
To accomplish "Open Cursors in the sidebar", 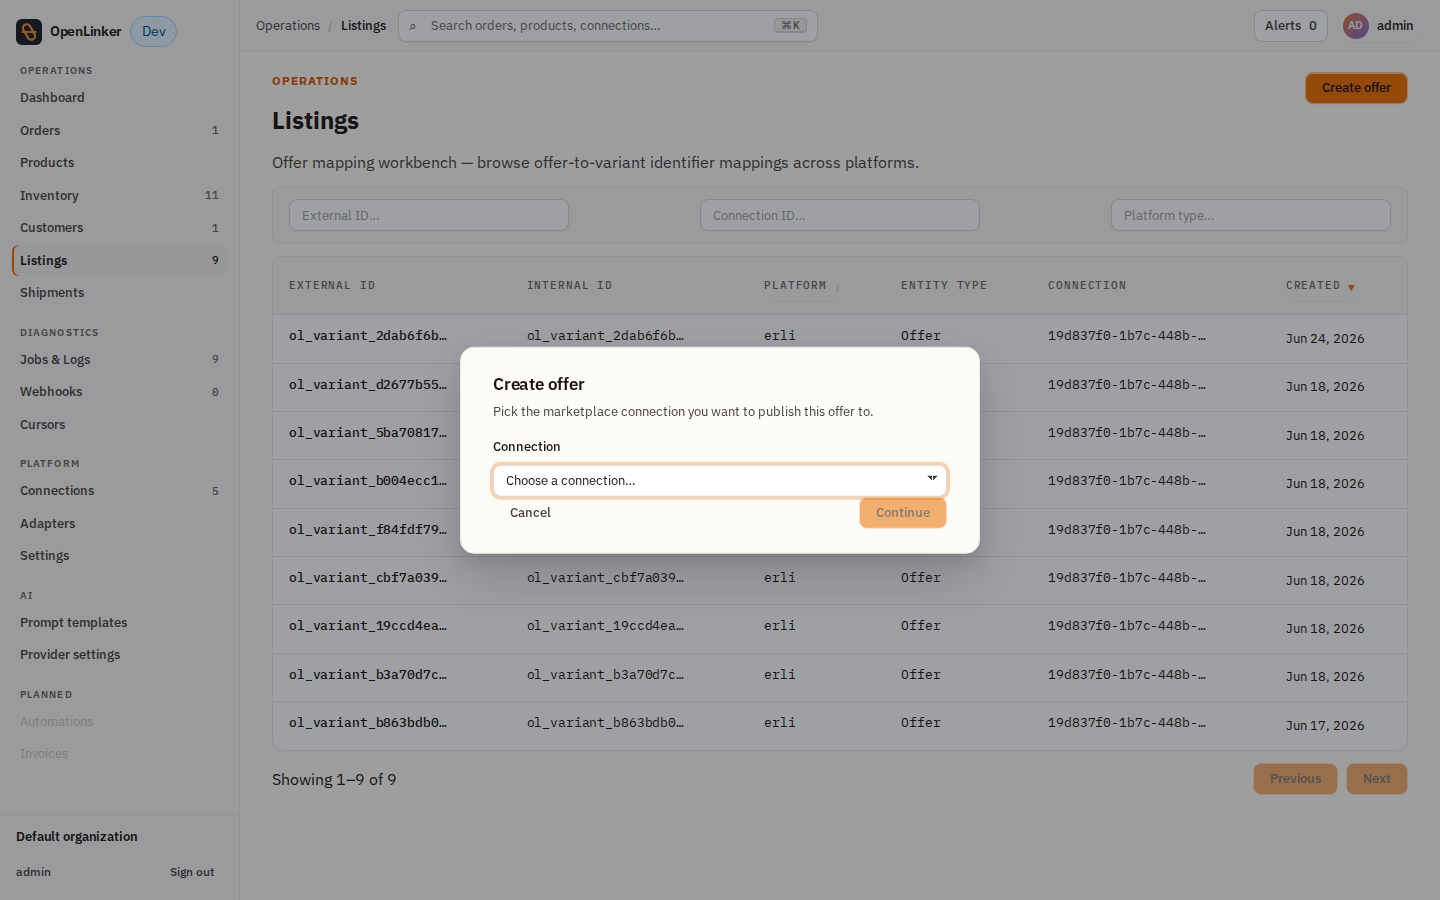I will click(119, 425).
